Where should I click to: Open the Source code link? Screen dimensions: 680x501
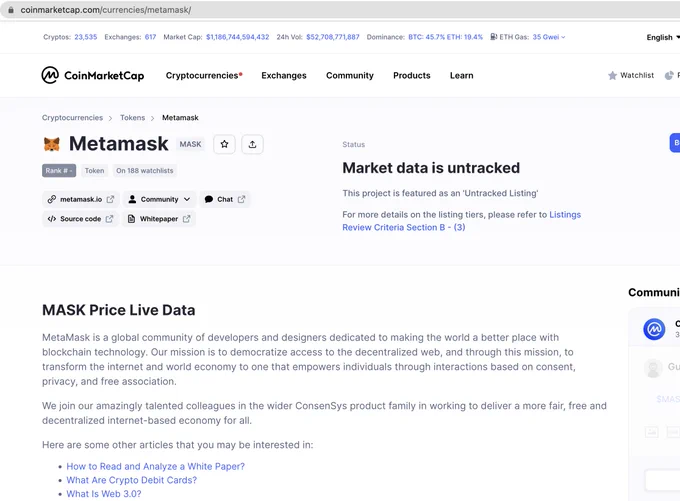80,219
